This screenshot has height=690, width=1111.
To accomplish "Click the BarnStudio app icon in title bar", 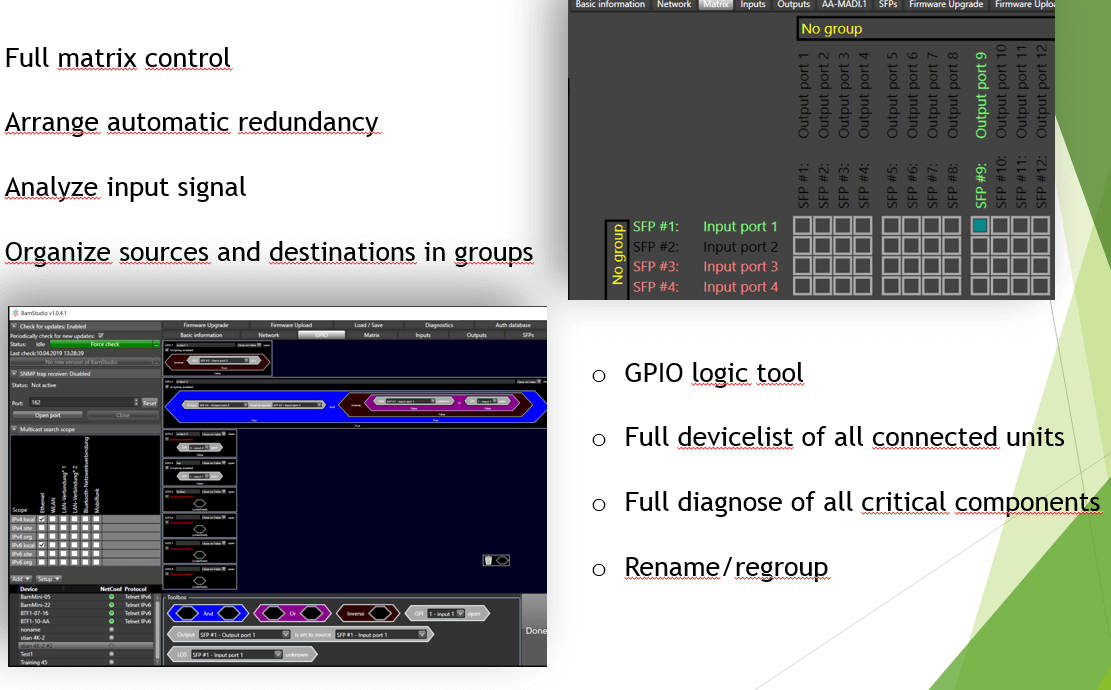I will 15,313.
